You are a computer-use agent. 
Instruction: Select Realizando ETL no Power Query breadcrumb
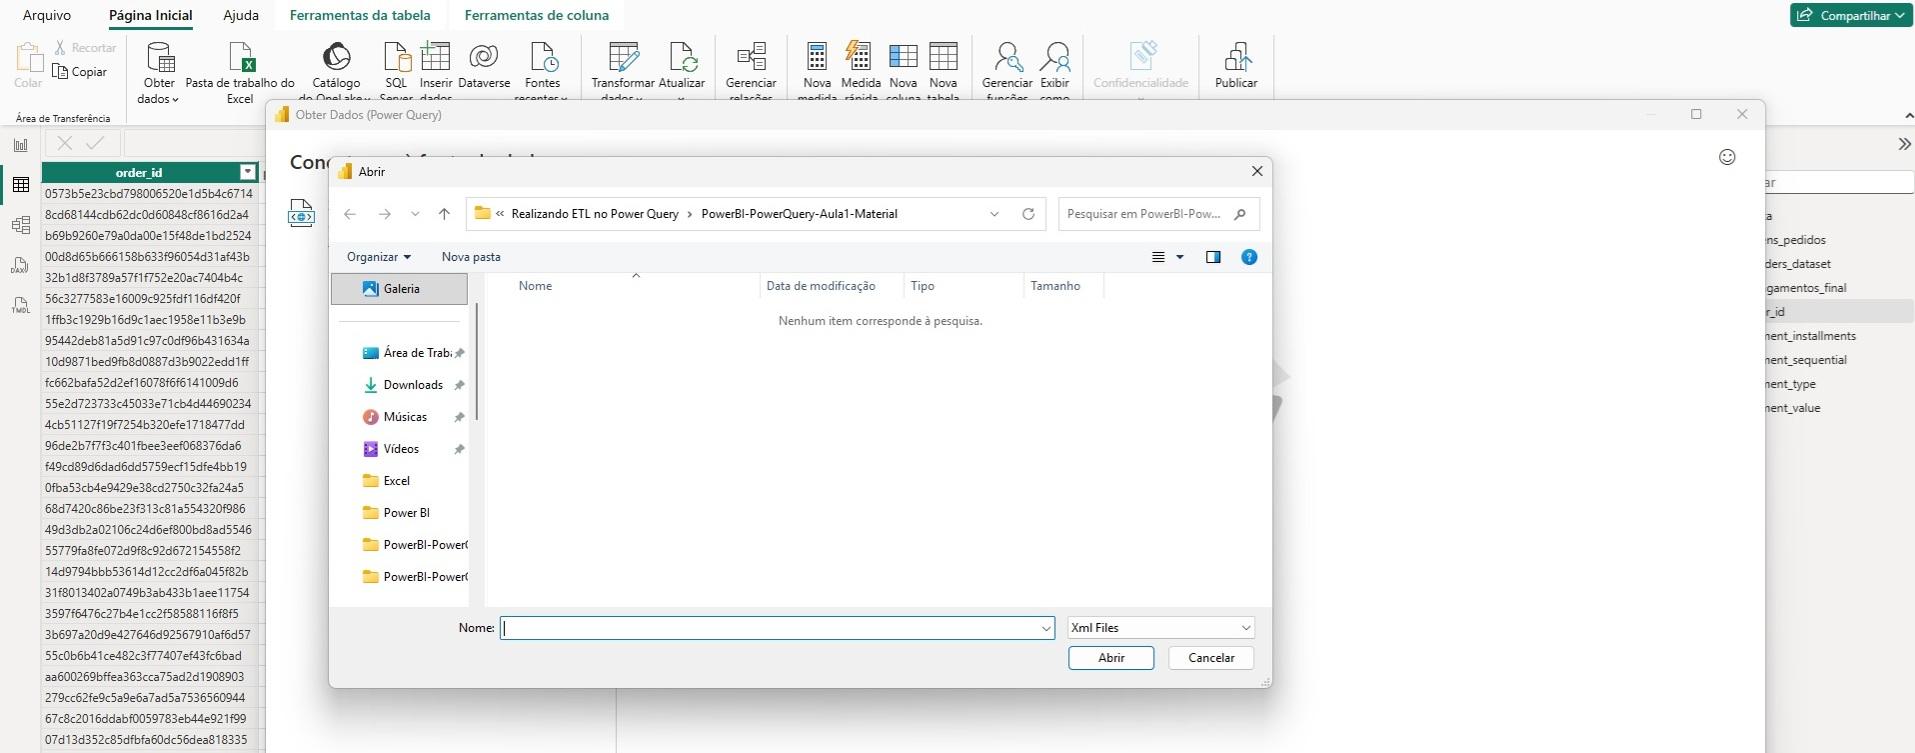[x=595, y=214]
